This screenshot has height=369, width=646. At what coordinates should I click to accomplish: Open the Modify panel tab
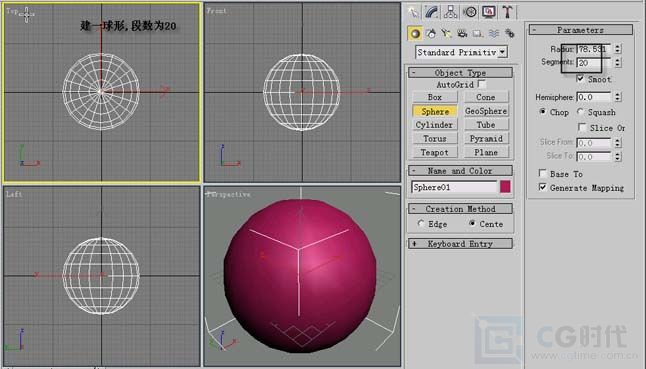coord(431,12)
